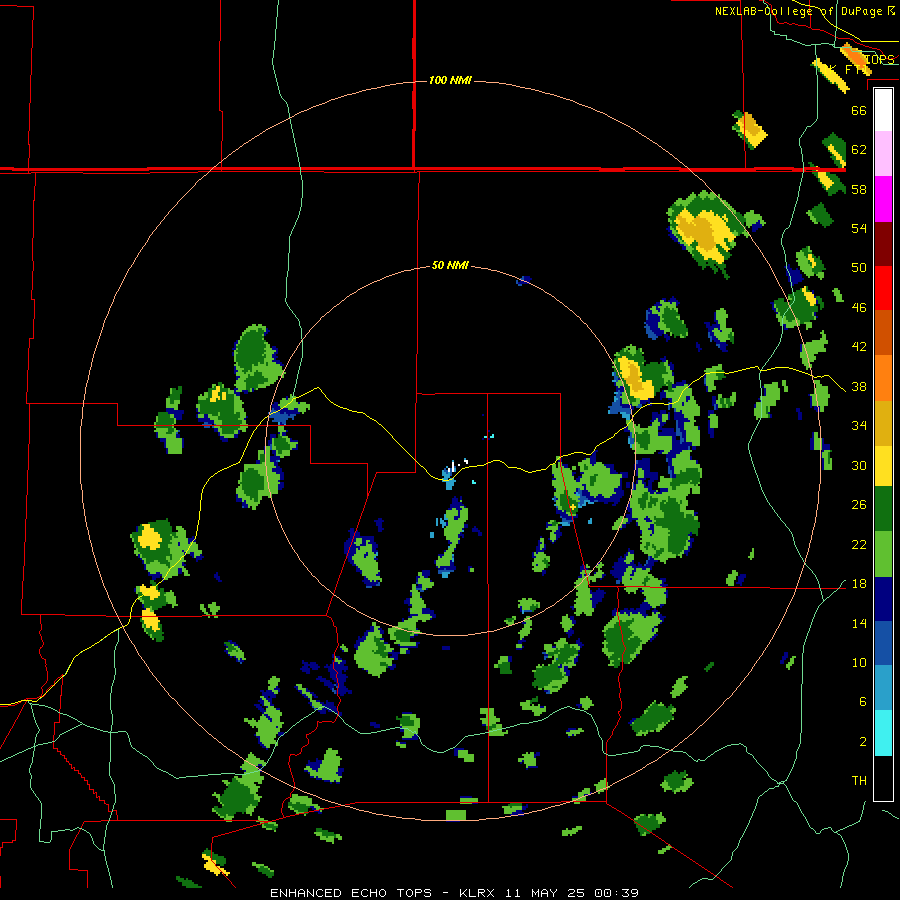The height and width of the screenshot is (900, 900).
Task: Click the medium blue legend swatch
Action: point(883,644)
